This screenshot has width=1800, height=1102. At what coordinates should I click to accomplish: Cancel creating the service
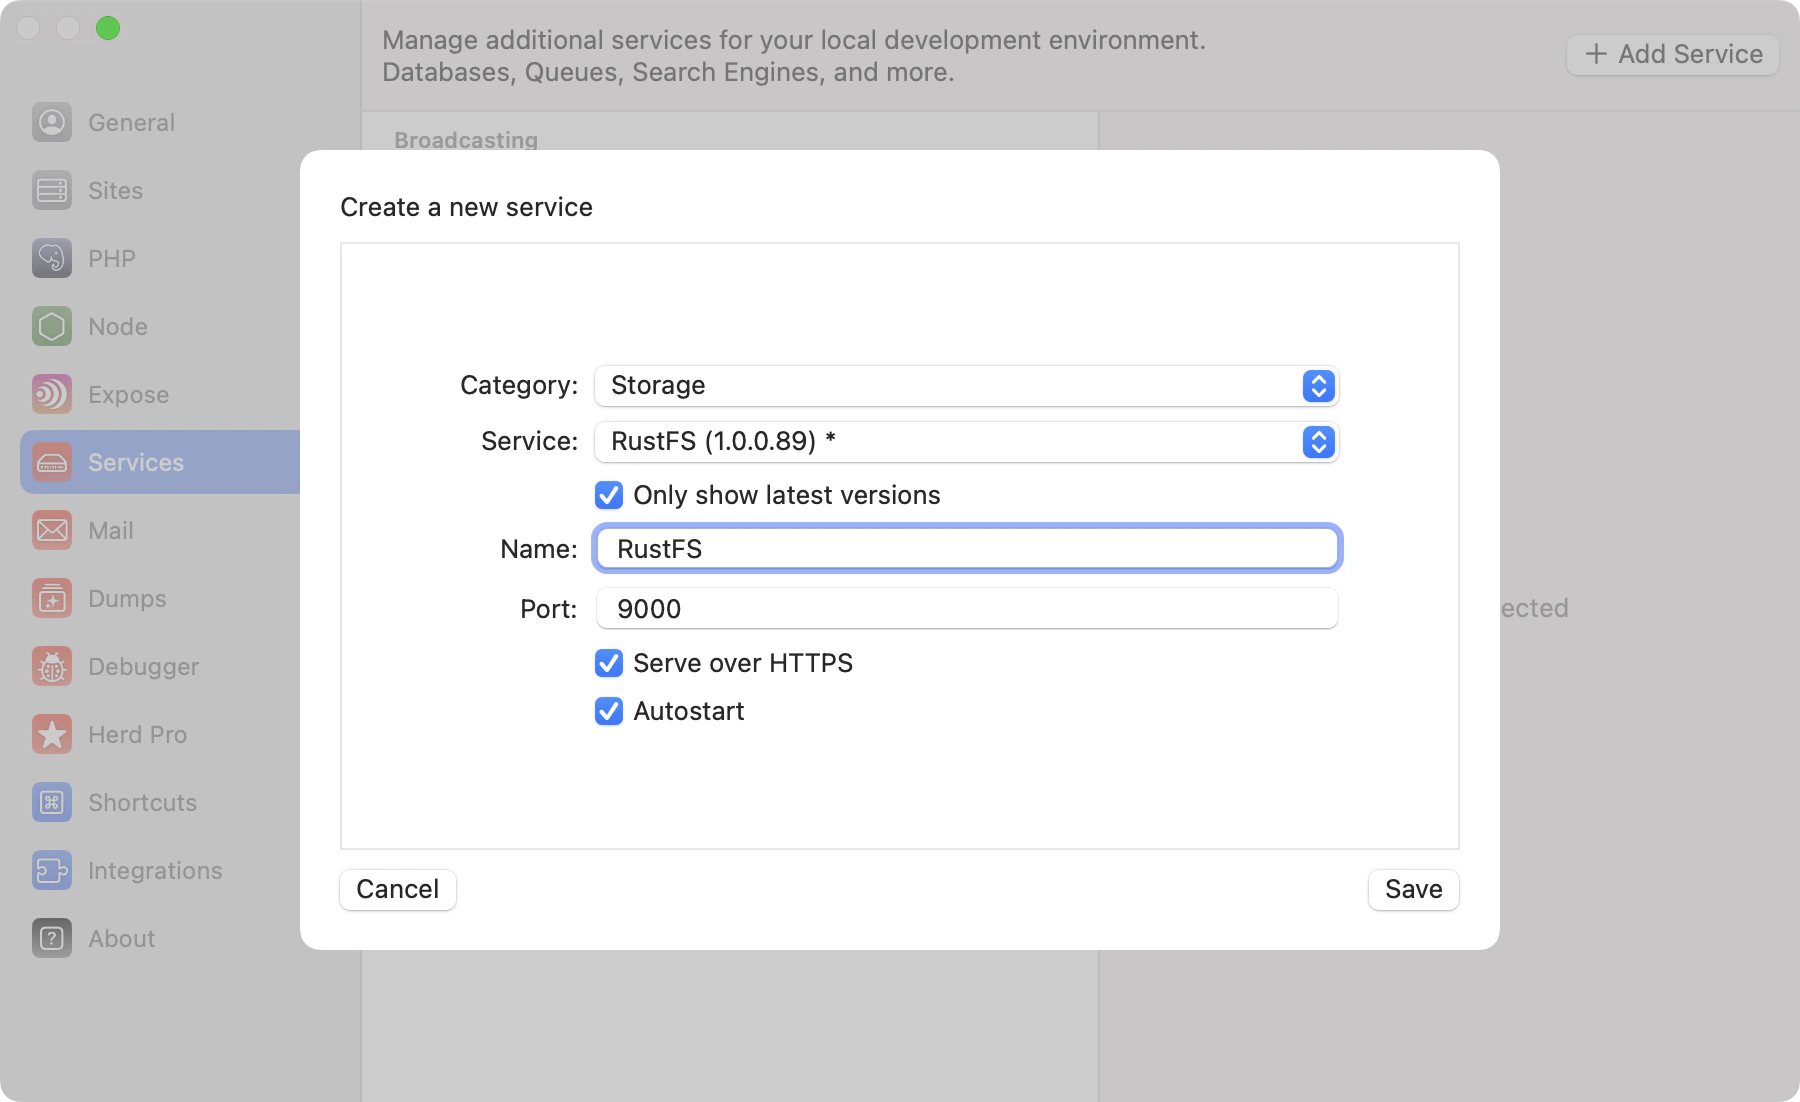coord(397,889)
